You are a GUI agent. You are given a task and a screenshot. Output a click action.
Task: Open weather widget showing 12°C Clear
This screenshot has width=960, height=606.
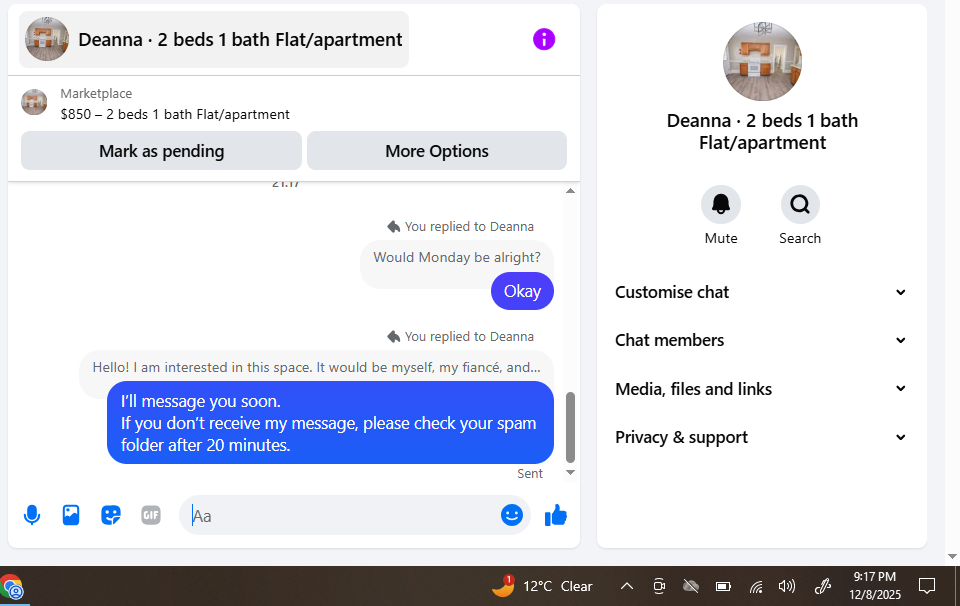[x=542, y=586]
